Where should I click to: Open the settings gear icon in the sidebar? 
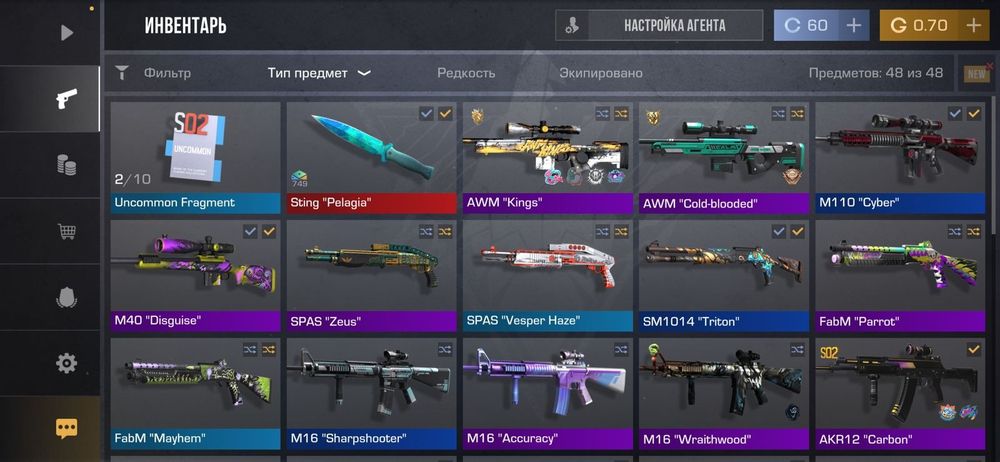66,363
